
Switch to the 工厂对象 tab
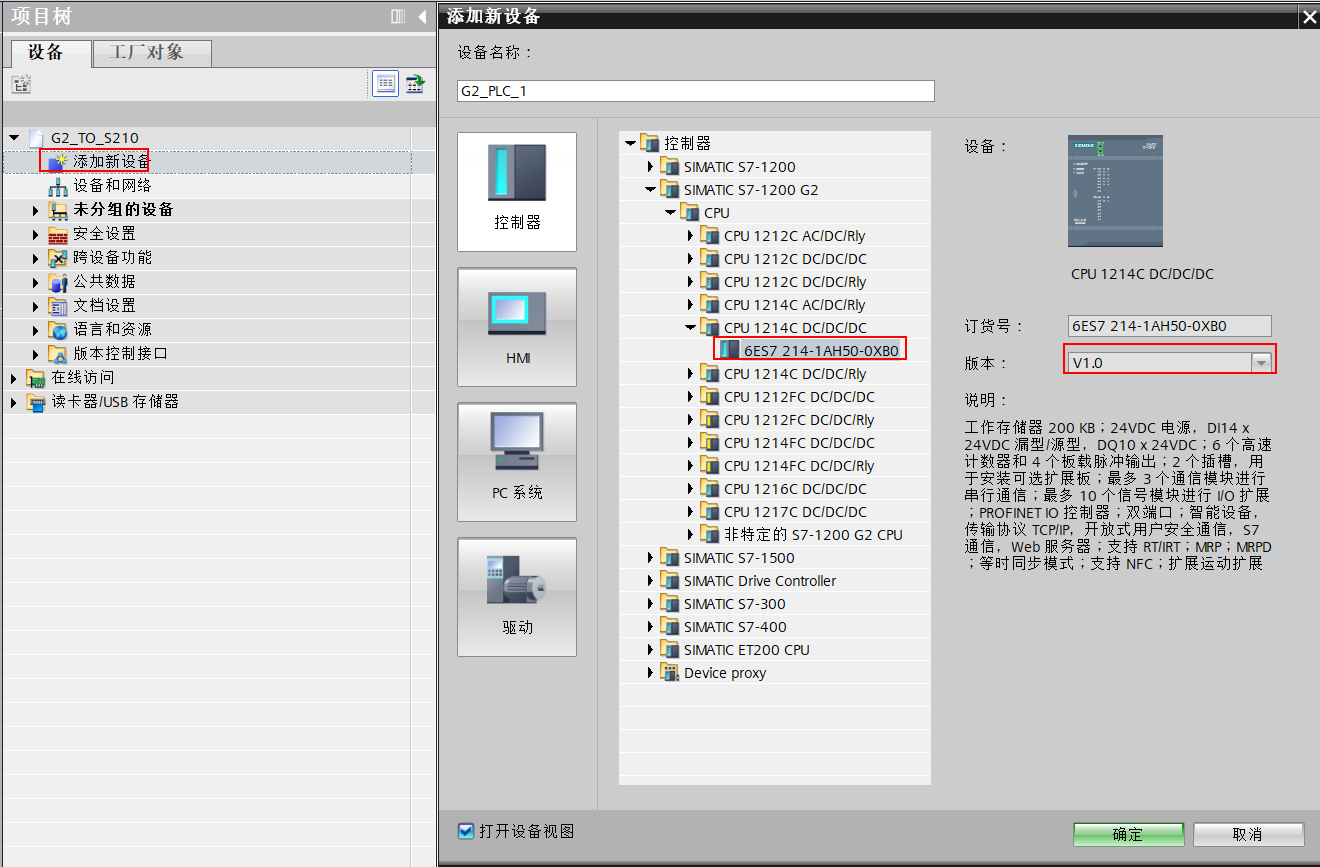tap(151, 53)
